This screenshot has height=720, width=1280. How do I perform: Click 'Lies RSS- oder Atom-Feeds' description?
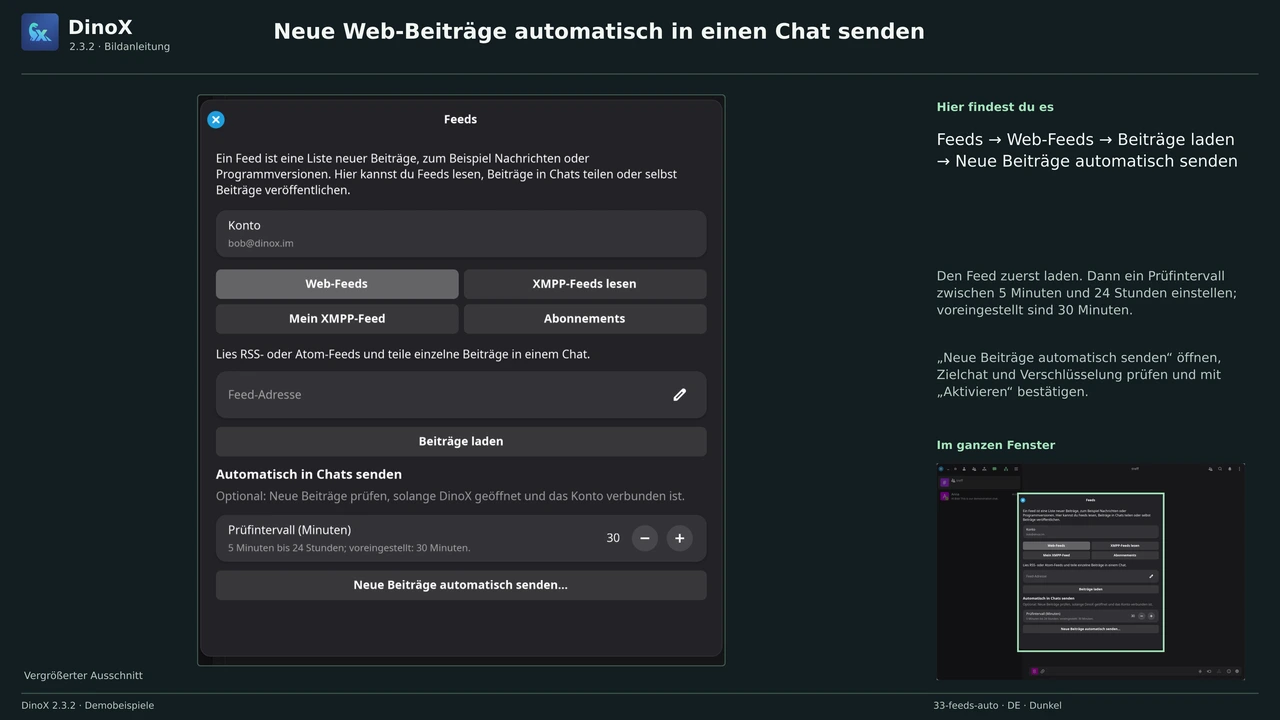click(403, 354)
